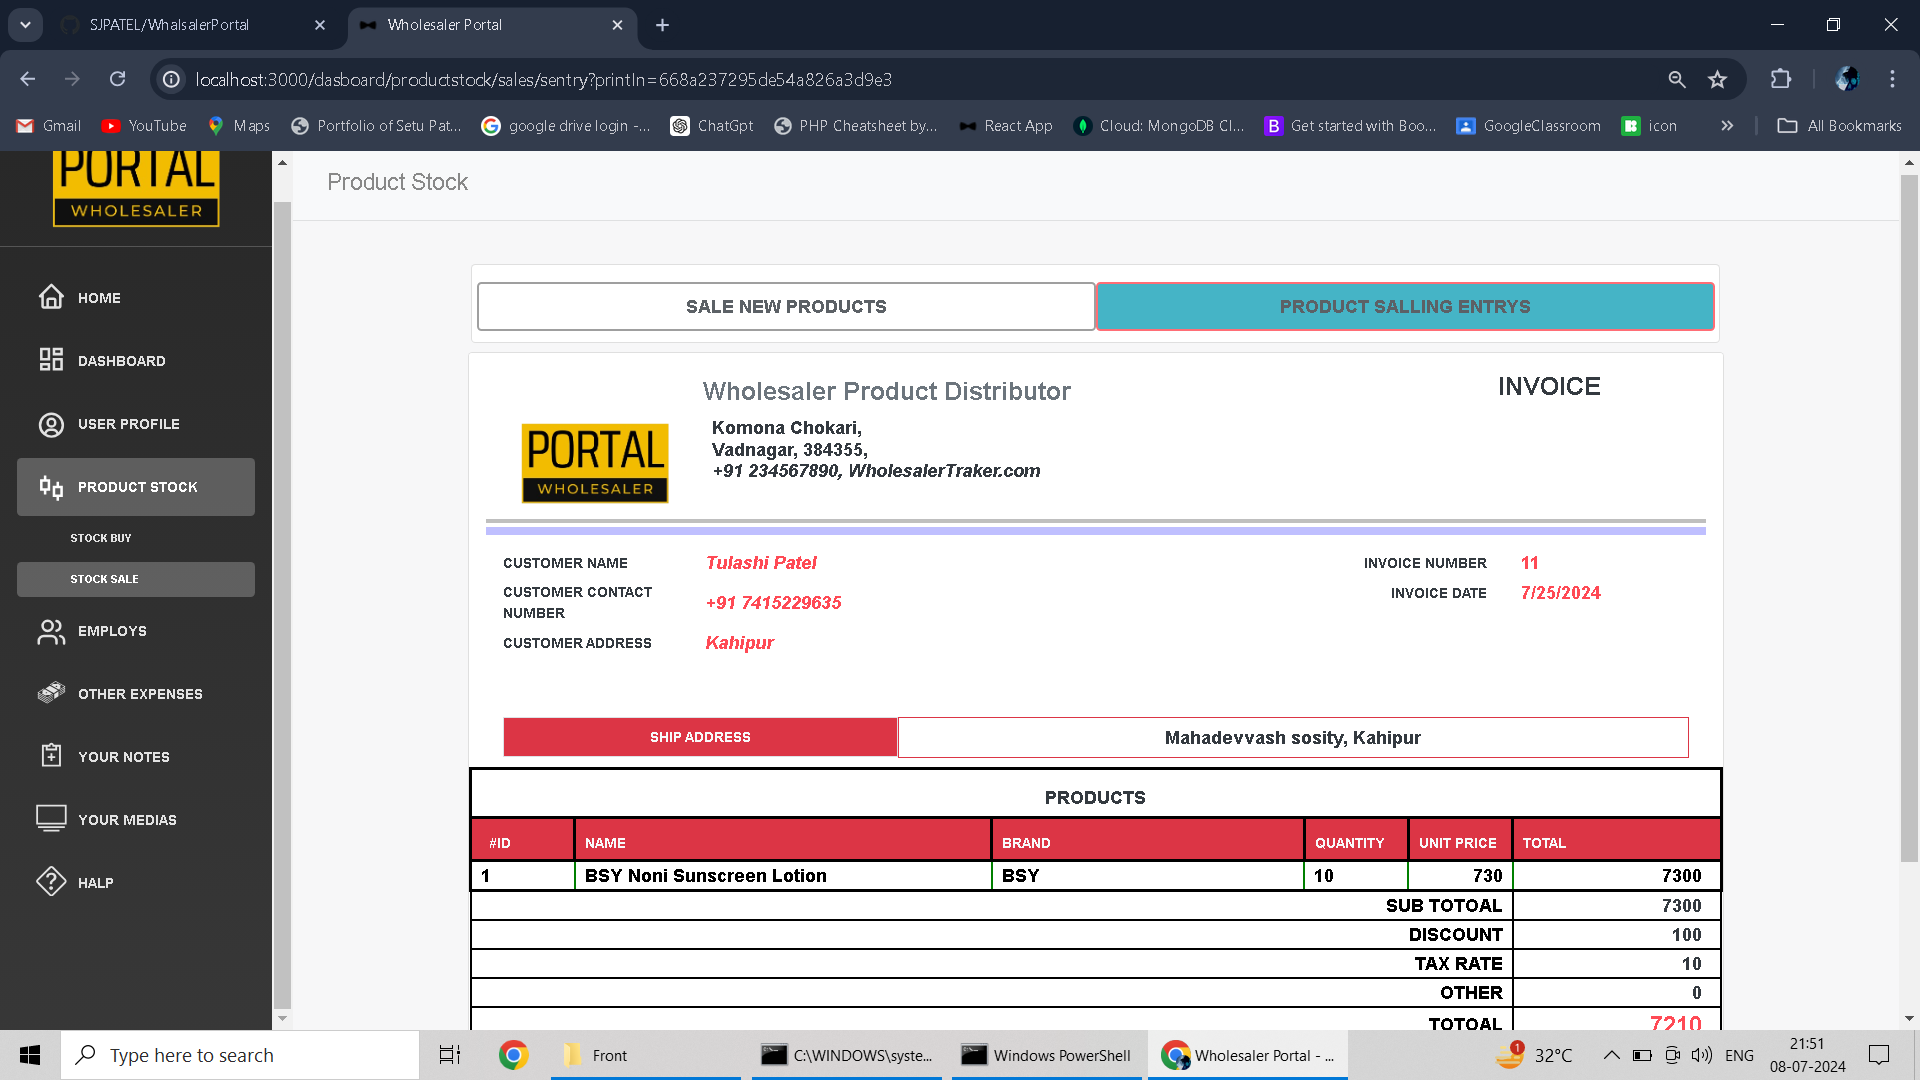Click the Halp question mark icon

[51, 882]
